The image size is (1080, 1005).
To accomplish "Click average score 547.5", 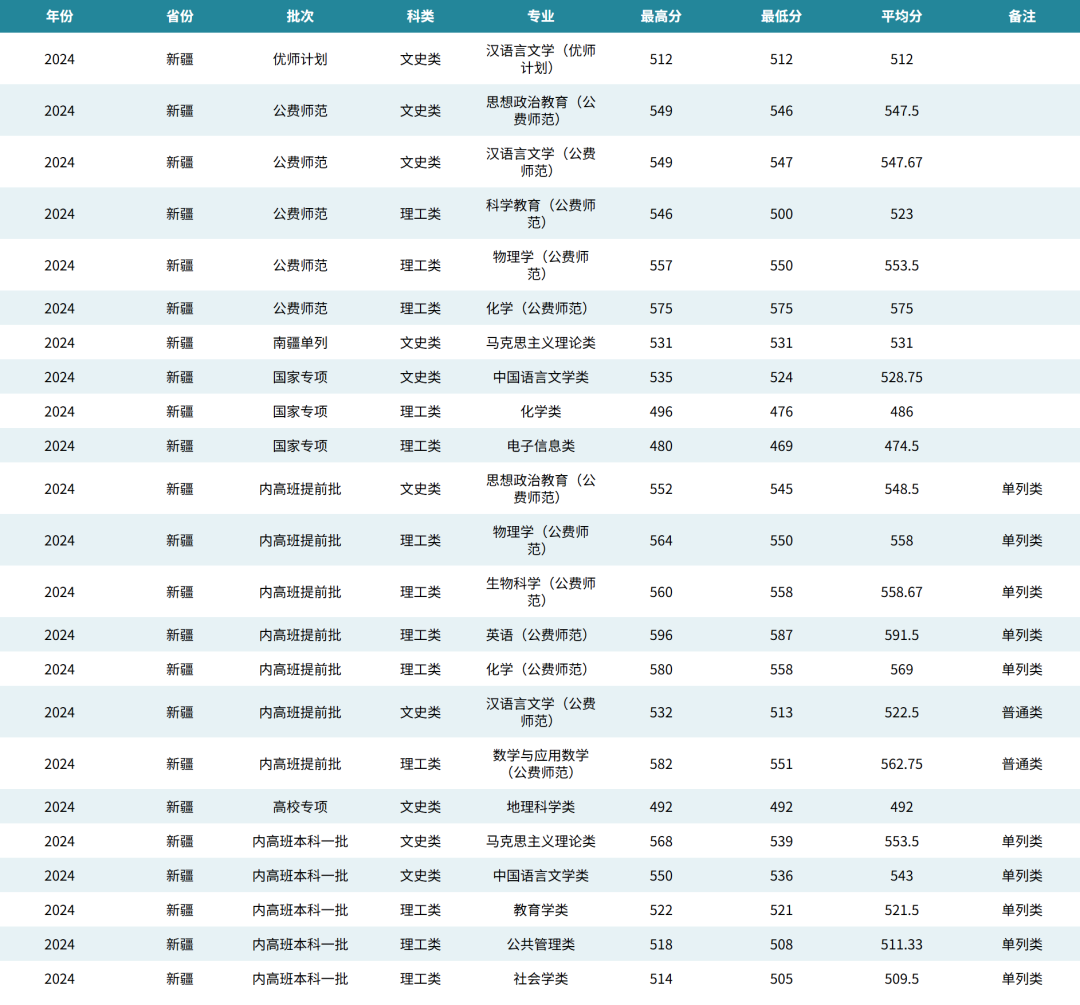I will tap(902, 111).
